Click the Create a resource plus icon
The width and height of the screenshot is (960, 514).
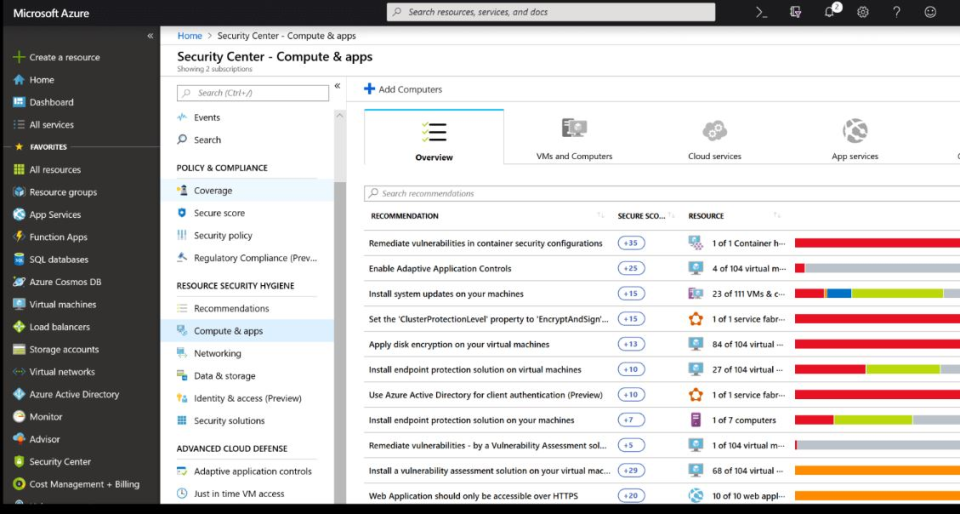coord(19,57)
